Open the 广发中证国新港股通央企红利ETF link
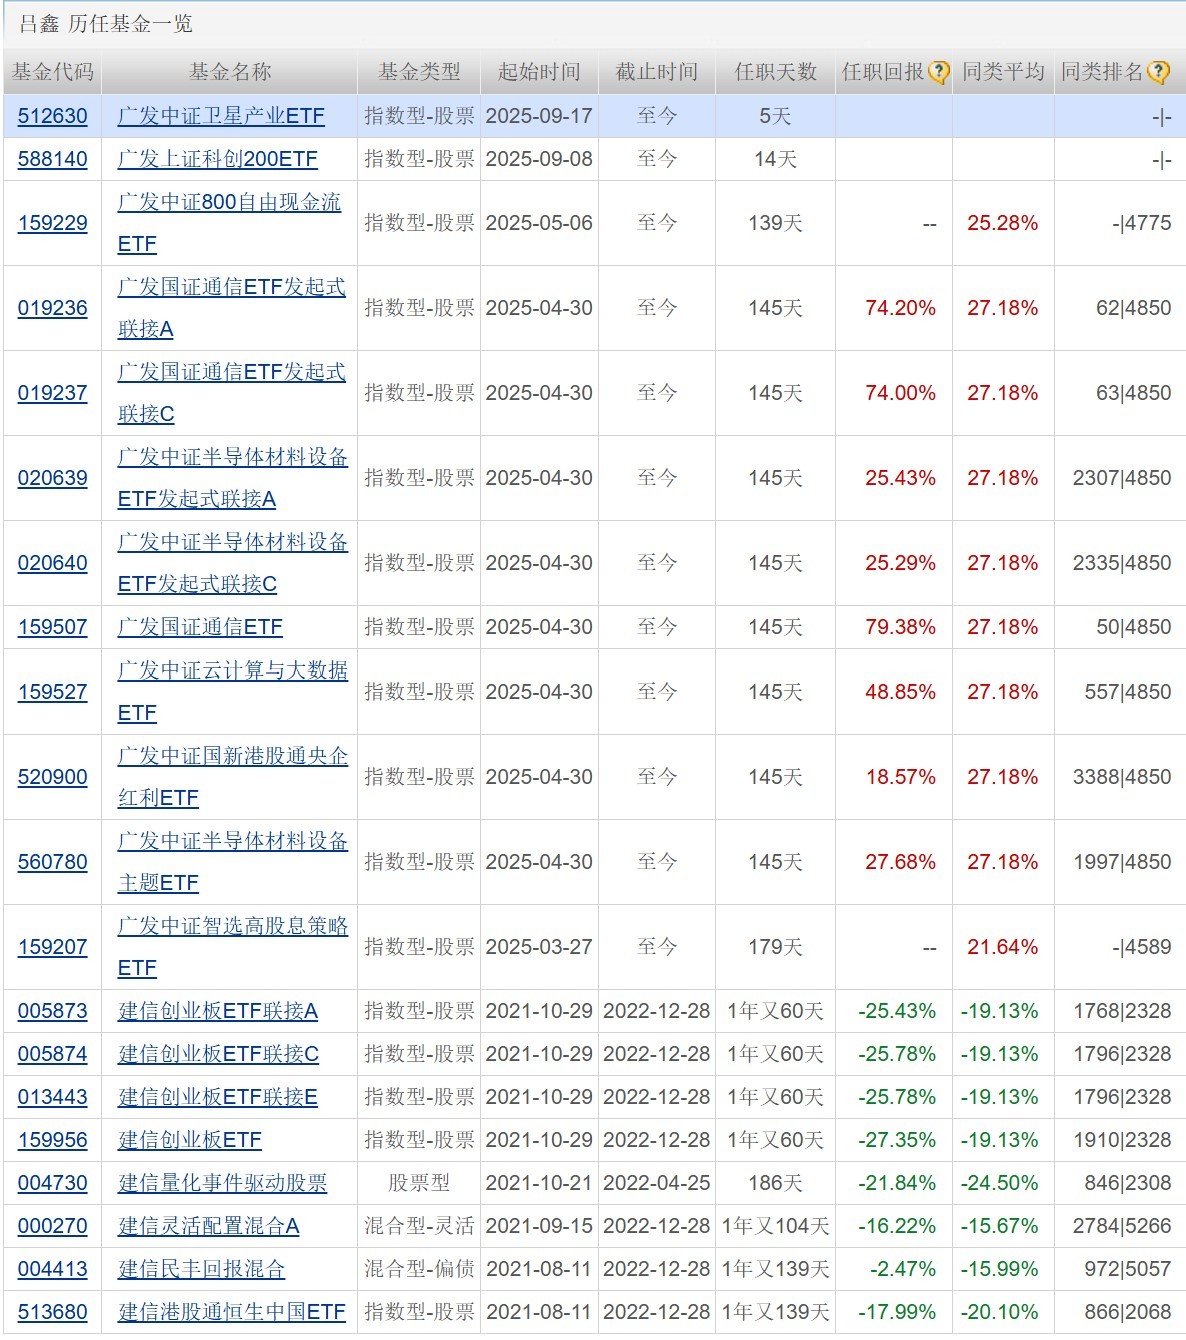 233,777
